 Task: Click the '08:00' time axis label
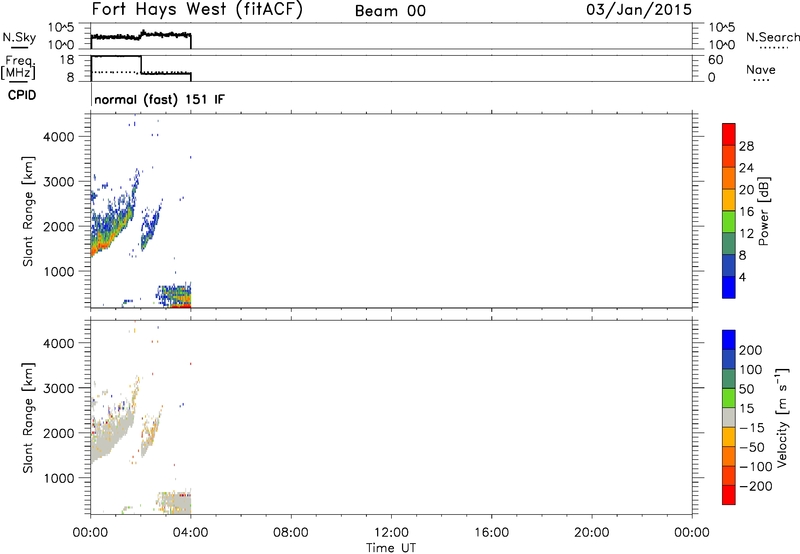pyautogui.click(x=291, y=533)
